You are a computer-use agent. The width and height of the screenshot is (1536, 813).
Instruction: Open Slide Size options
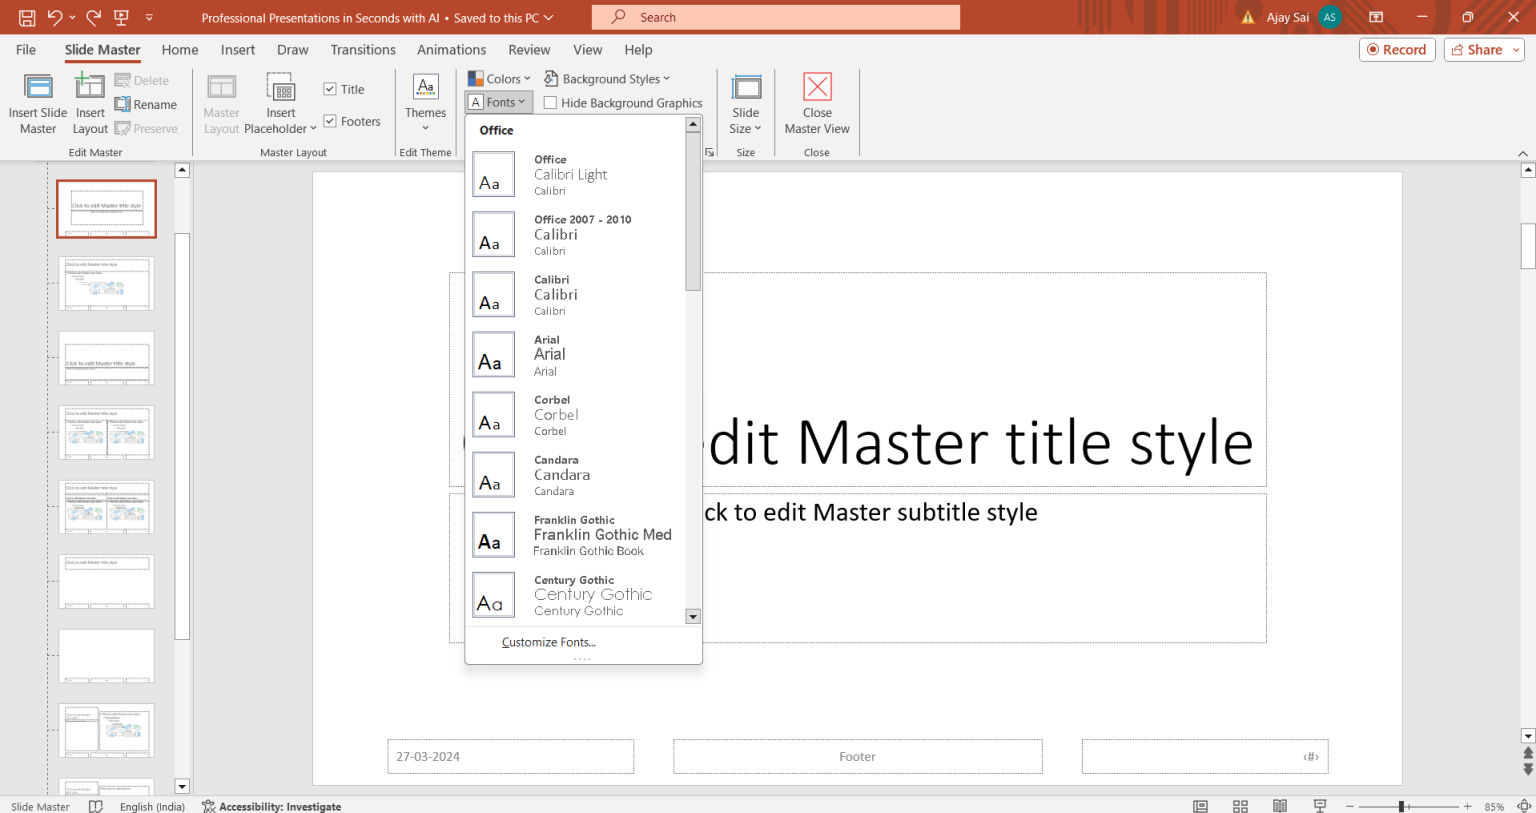point(746,103)
